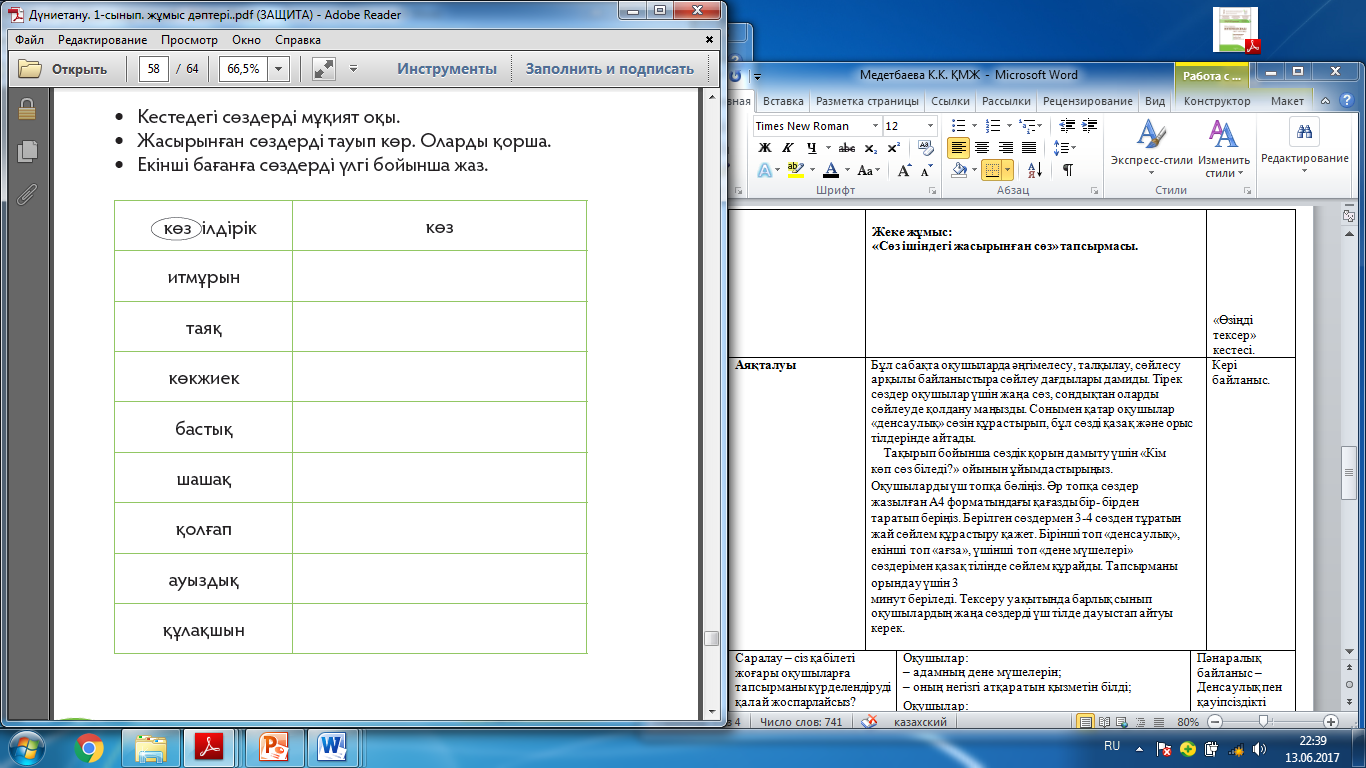1366x768 pixels.
Task: Click the decrease indent icon
Action: pos(1066,126)
